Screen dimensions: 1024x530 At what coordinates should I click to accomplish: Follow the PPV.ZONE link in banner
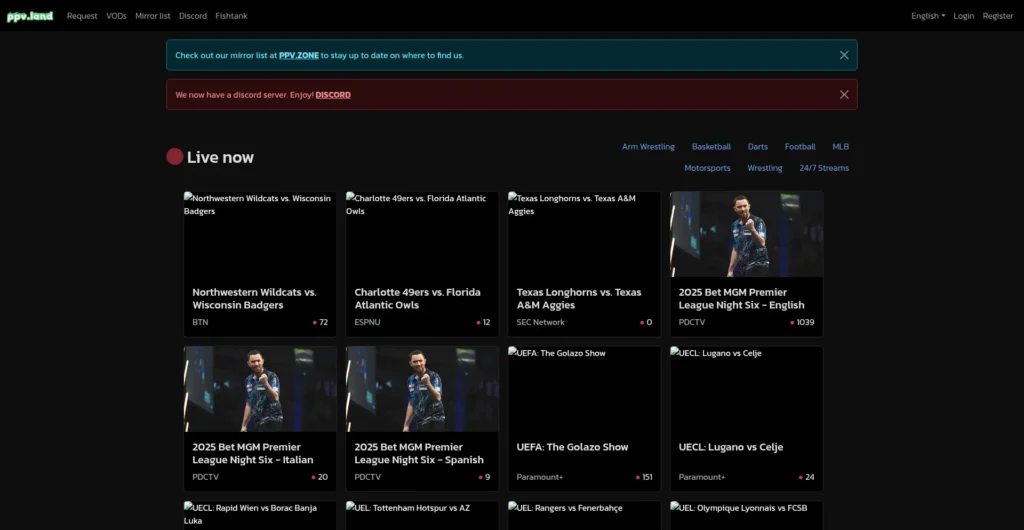[299, 55]
